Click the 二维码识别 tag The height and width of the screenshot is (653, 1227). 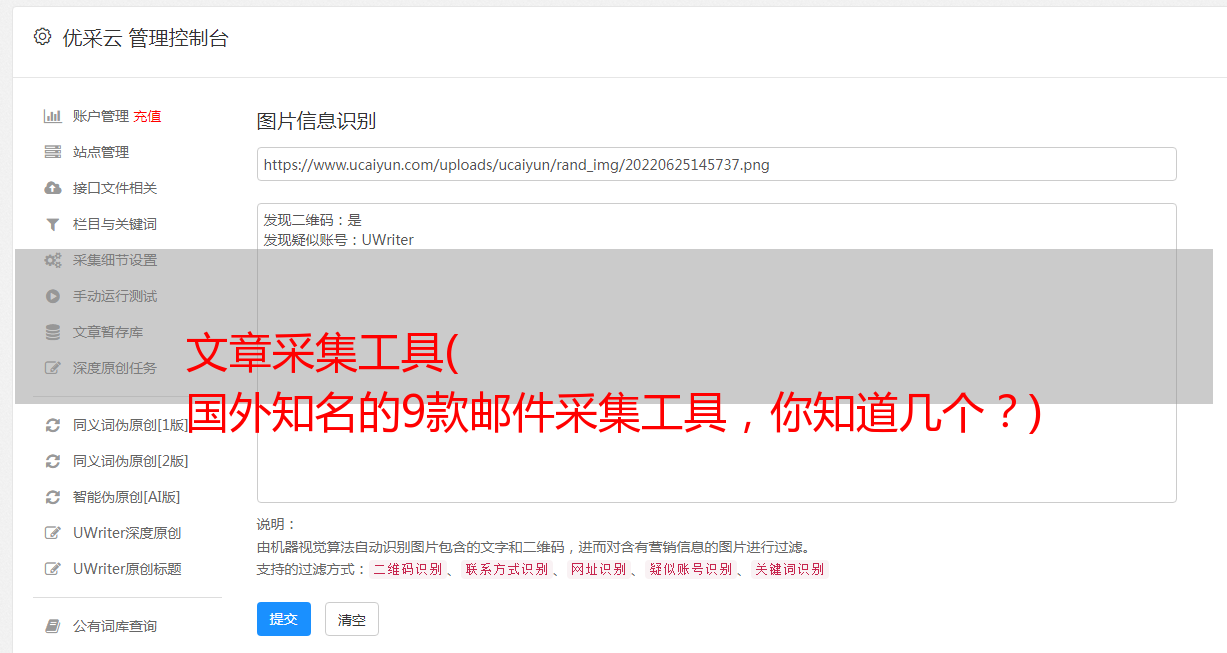pyautogui.click(x=407, y=569)
